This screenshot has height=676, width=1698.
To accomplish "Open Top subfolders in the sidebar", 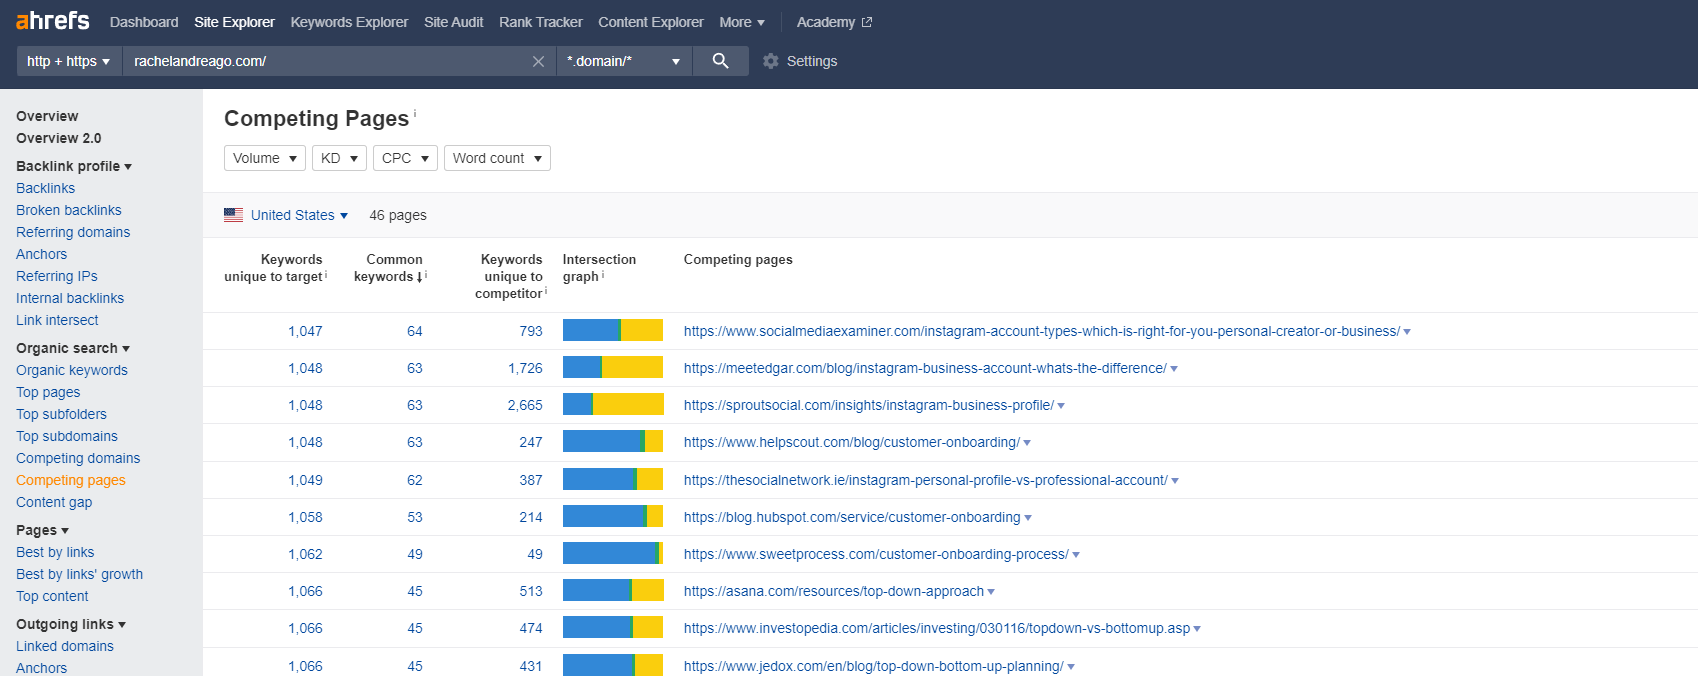I will (61, 414).
